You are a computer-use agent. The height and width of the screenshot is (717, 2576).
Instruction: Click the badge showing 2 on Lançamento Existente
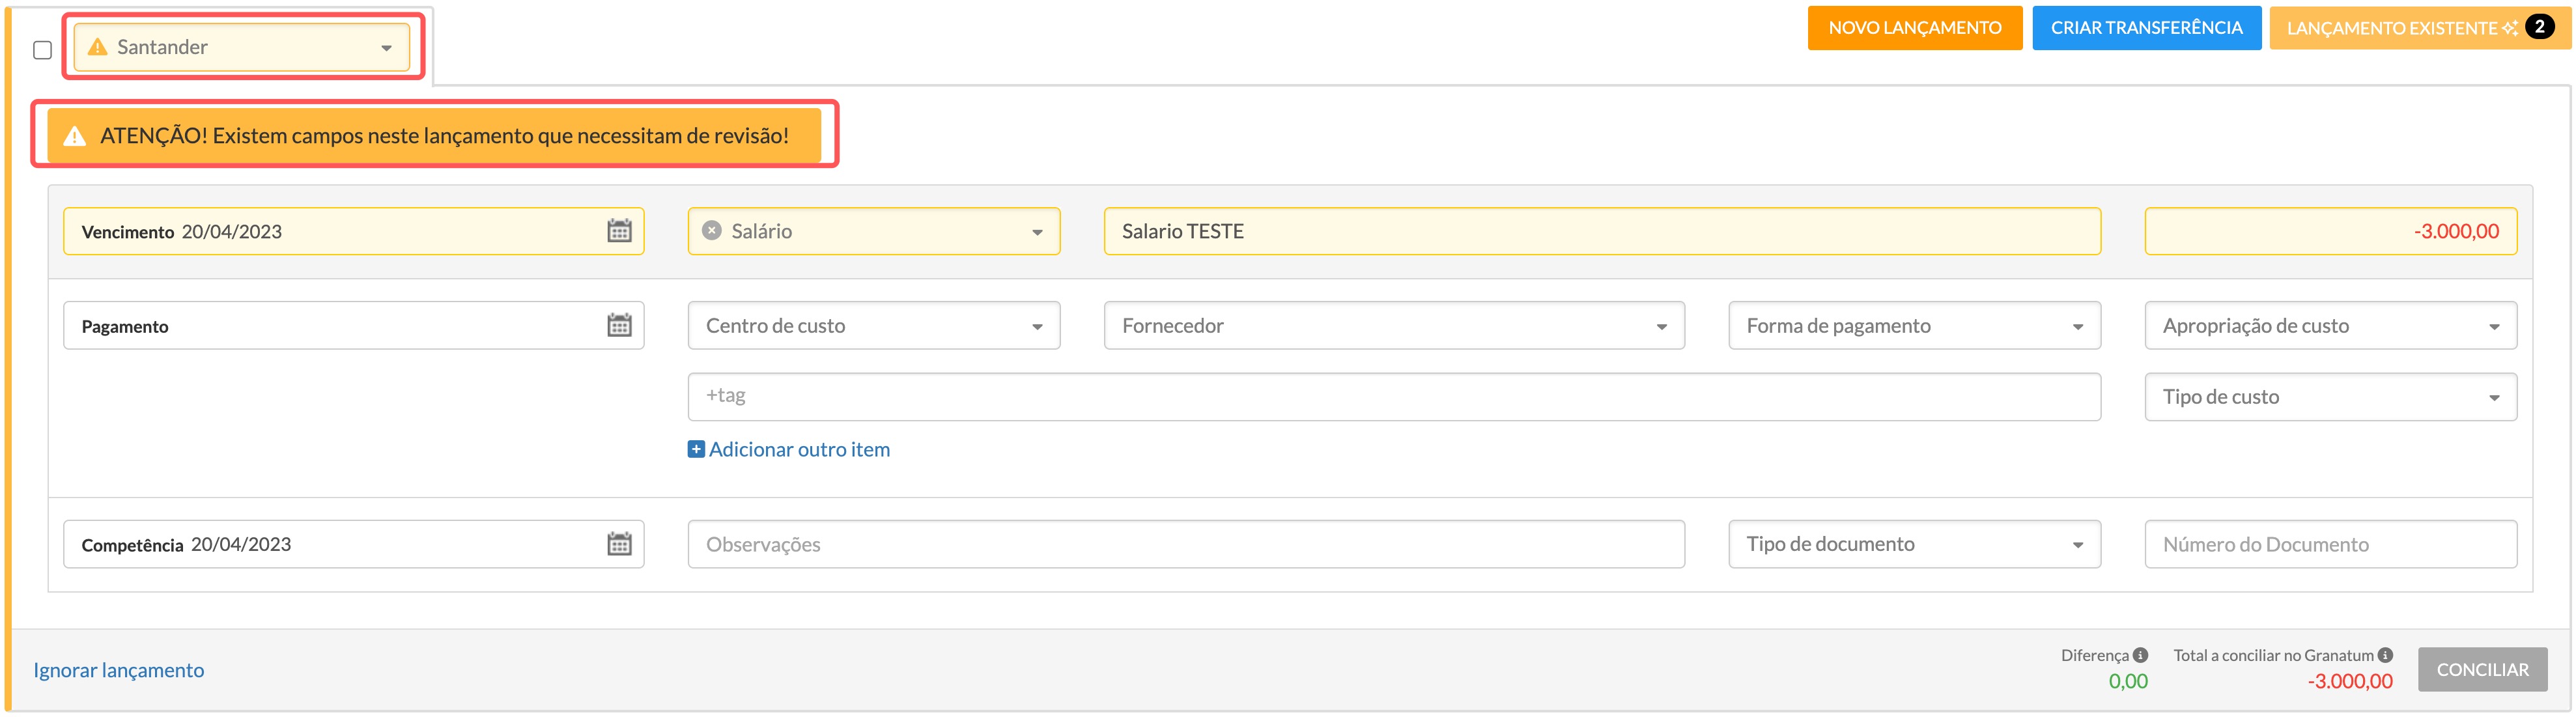pos(2539,27)
